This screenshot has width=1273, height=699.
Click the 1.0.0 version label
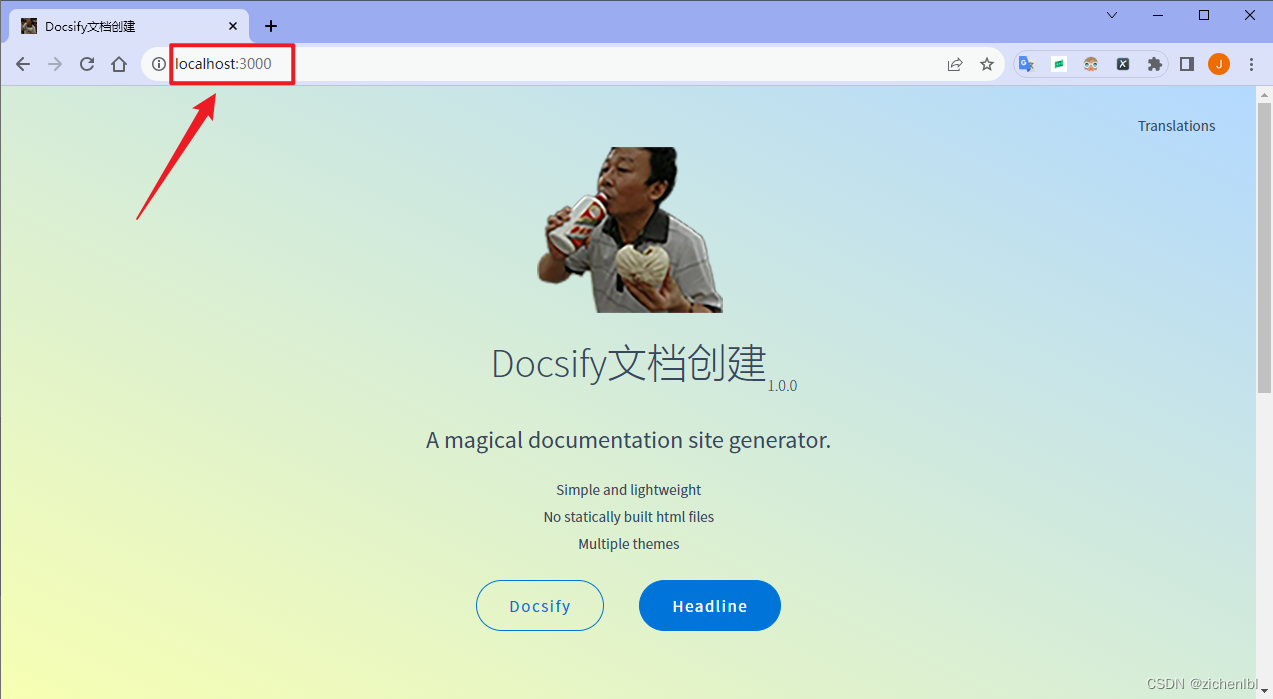(x=782, y=386)
